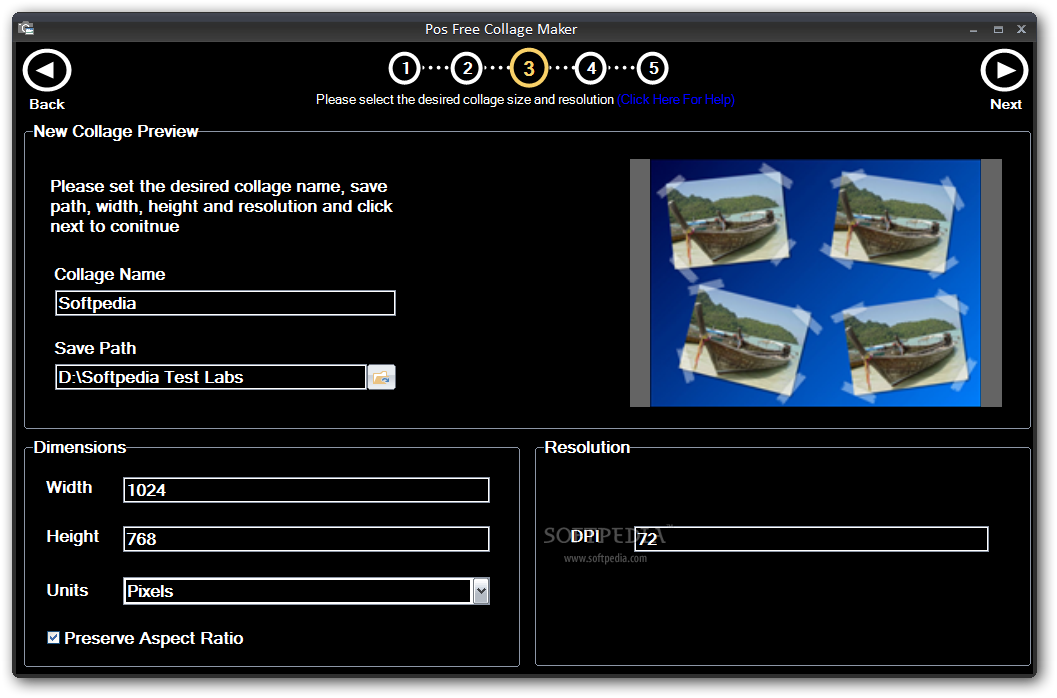Click the collage preview thumbnail

(816, 283)
